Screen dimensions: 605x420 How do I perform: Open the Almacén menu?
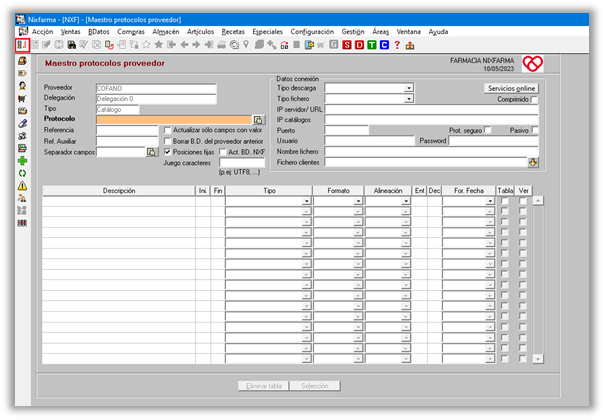pyautogui.click(x=166, y=32)
